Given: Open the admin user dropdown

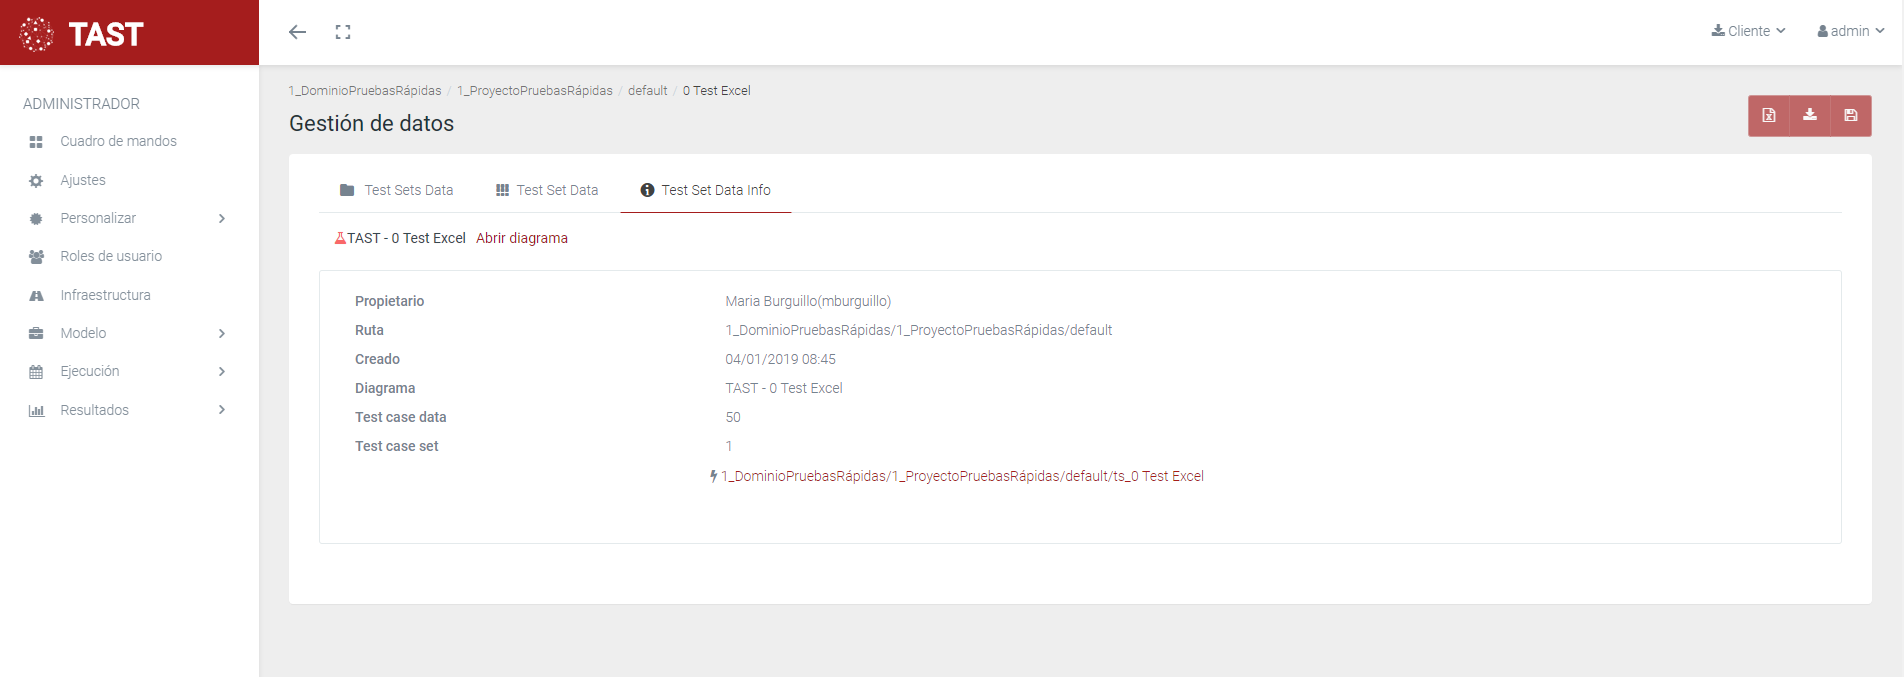Looking at the screenshot, I should (1850, 31).
